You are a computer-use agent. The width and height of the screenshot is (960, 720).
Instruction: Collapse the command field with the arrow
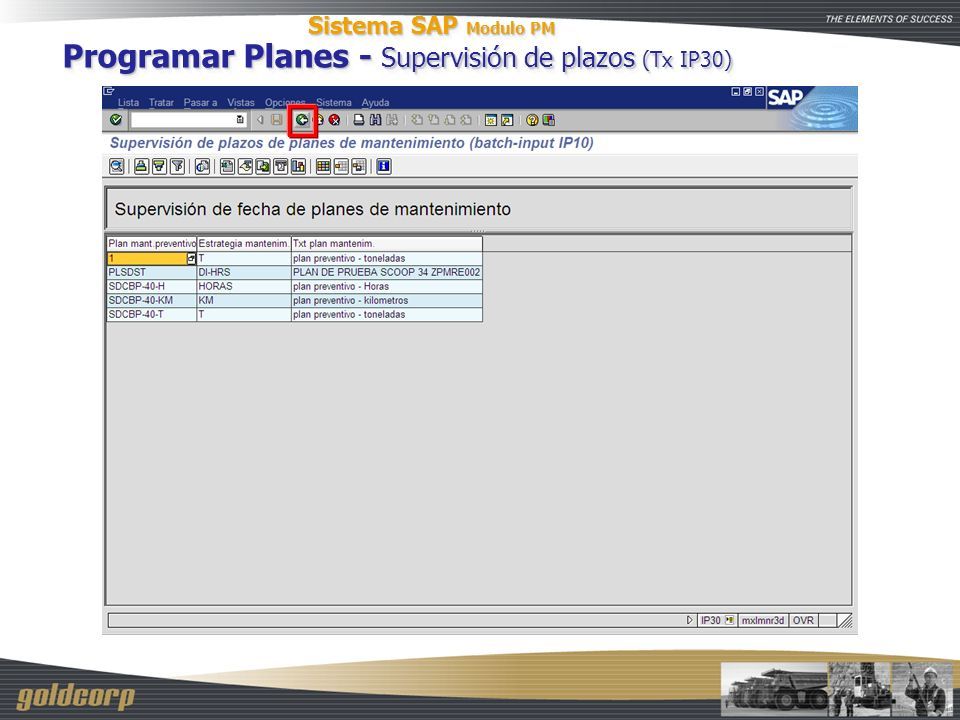coord(260,120)
